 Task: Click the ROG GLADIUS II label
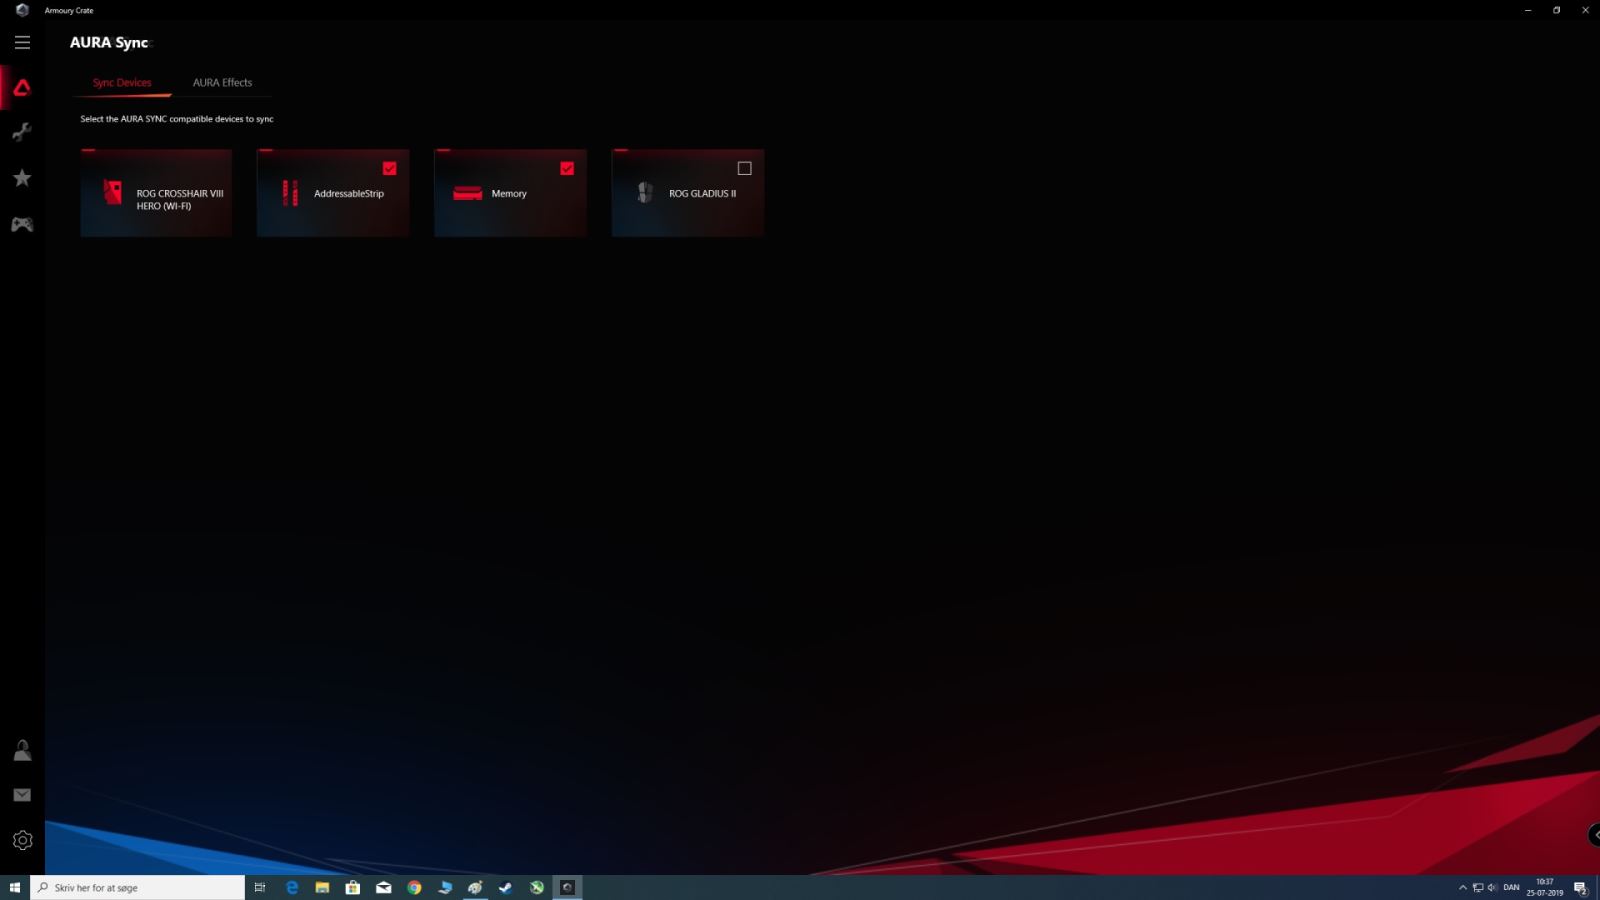[x=703, y=194]
